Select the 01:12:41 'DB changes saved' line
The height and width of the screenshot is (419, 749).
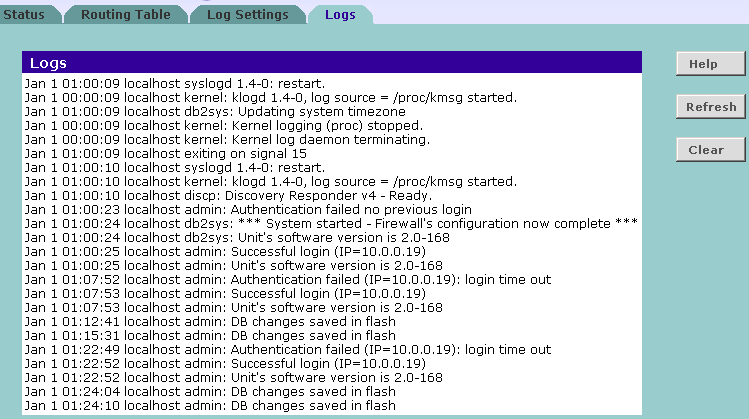pyautogui.click(x=209, y=321)
